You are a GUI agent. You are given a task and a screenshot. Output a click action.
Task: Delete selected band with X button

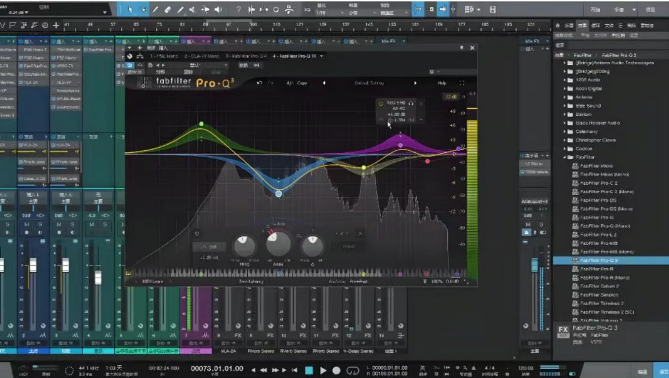pyautogui.click(x=360, y=233)
